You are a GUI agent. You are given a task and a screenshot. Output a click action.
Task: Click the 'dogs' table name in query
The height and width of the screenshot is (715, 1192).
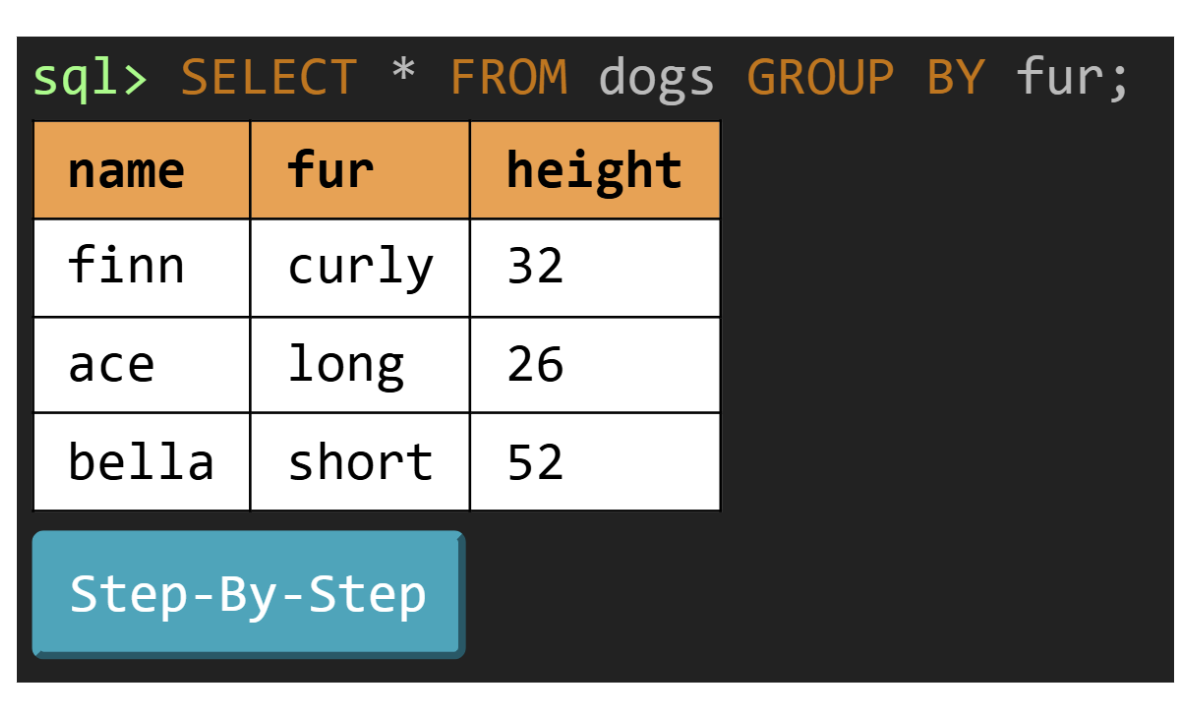(x=656, y=78)
